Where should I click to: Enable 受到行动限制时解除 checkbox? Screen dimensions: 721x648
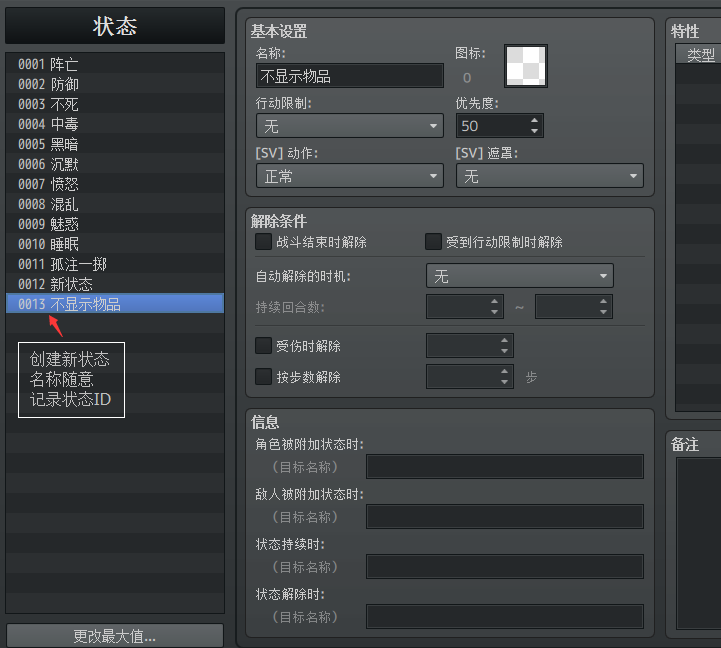point(433,241)
